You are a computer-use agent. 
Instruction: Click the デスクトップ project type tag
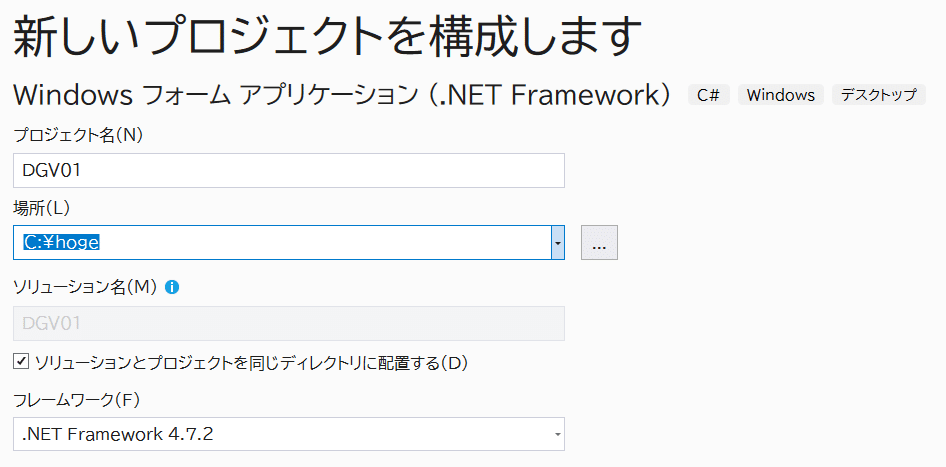pyautogui.click(x=879, y=95)
